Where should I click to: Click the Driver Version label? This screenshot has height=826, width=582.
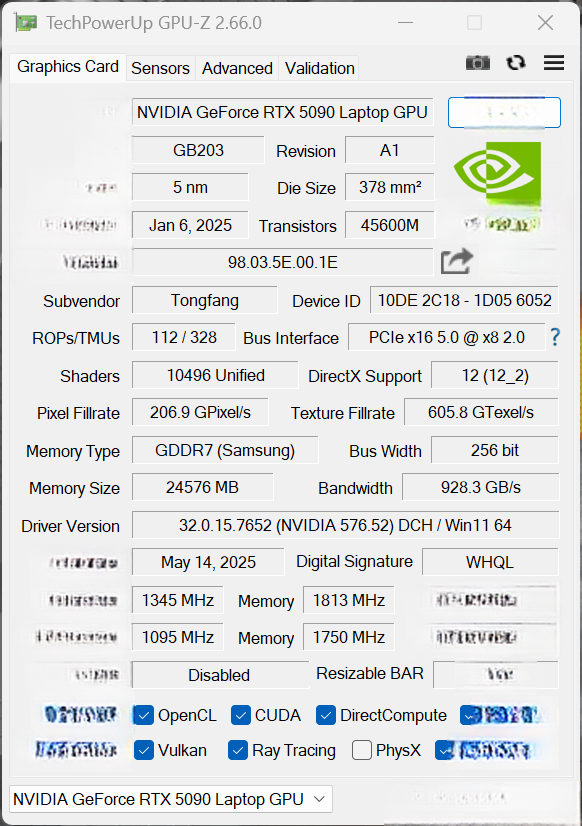pos(70,526)
